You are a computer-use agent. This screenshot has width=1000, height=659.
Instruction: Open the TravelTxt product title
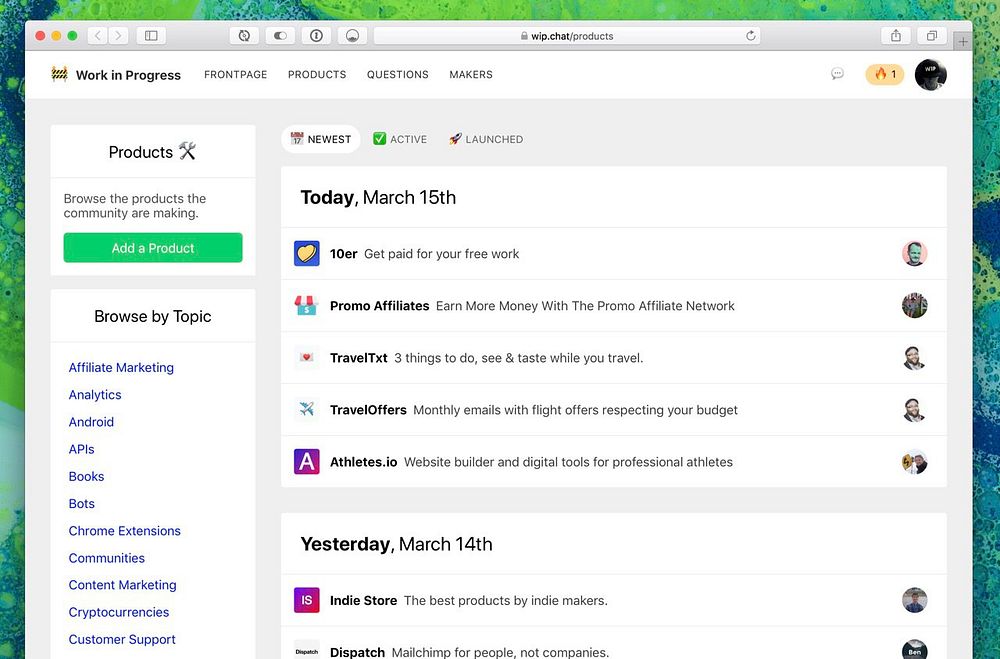358,358
